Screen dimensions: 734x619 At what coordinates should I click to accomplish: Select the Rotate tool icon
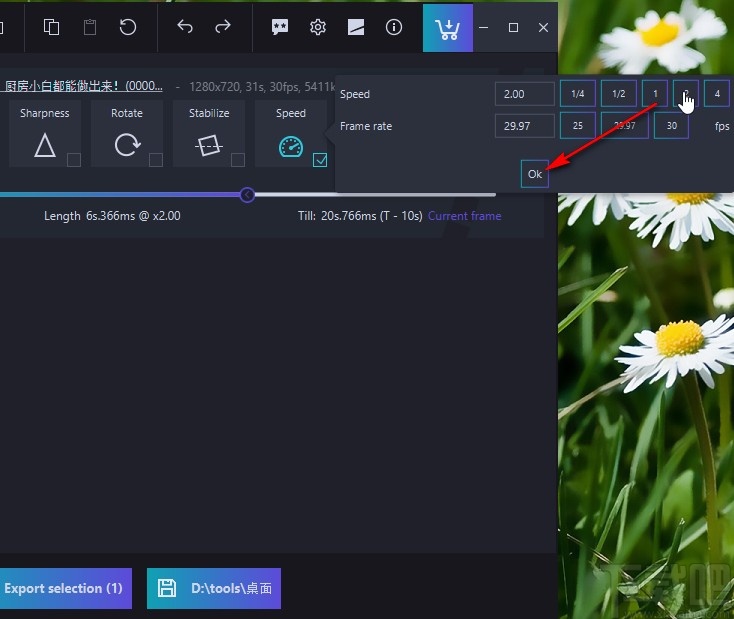point(127,146)
